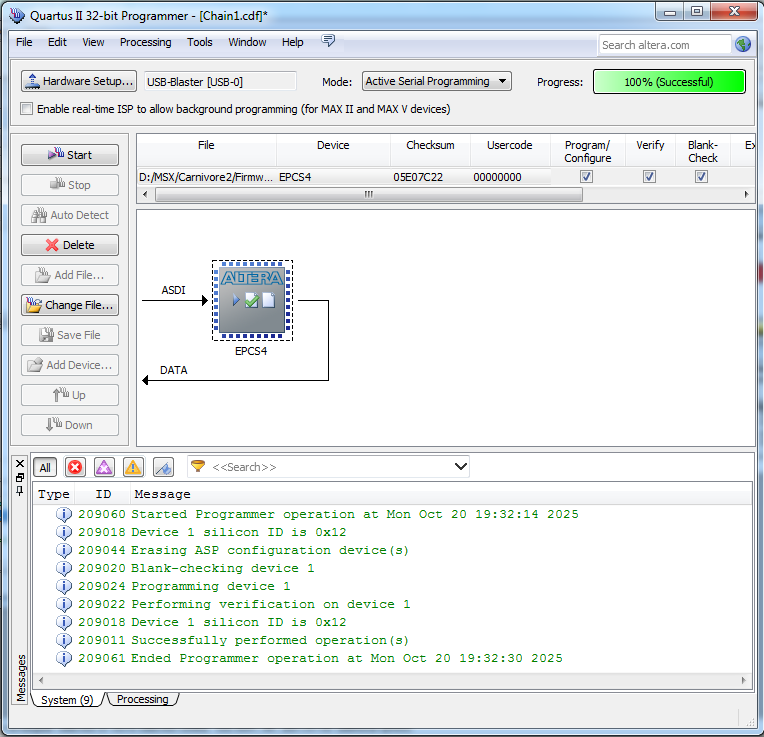Open the View menu
Viewport: 764px width, 737px height.
93,42
